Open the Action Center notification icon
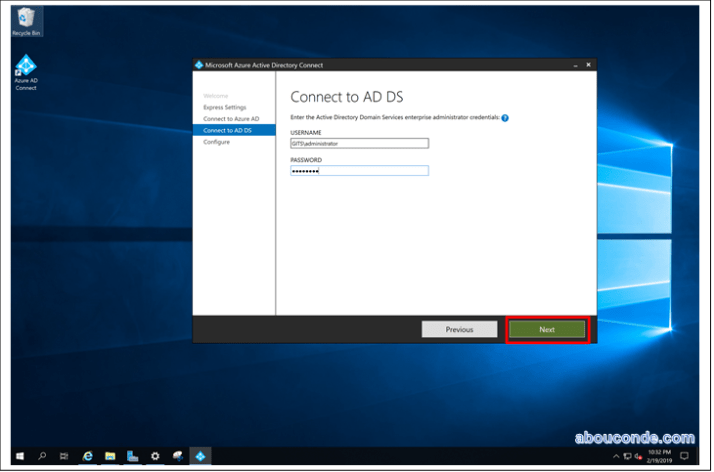The image size is (714, 472). click(685, 456)
